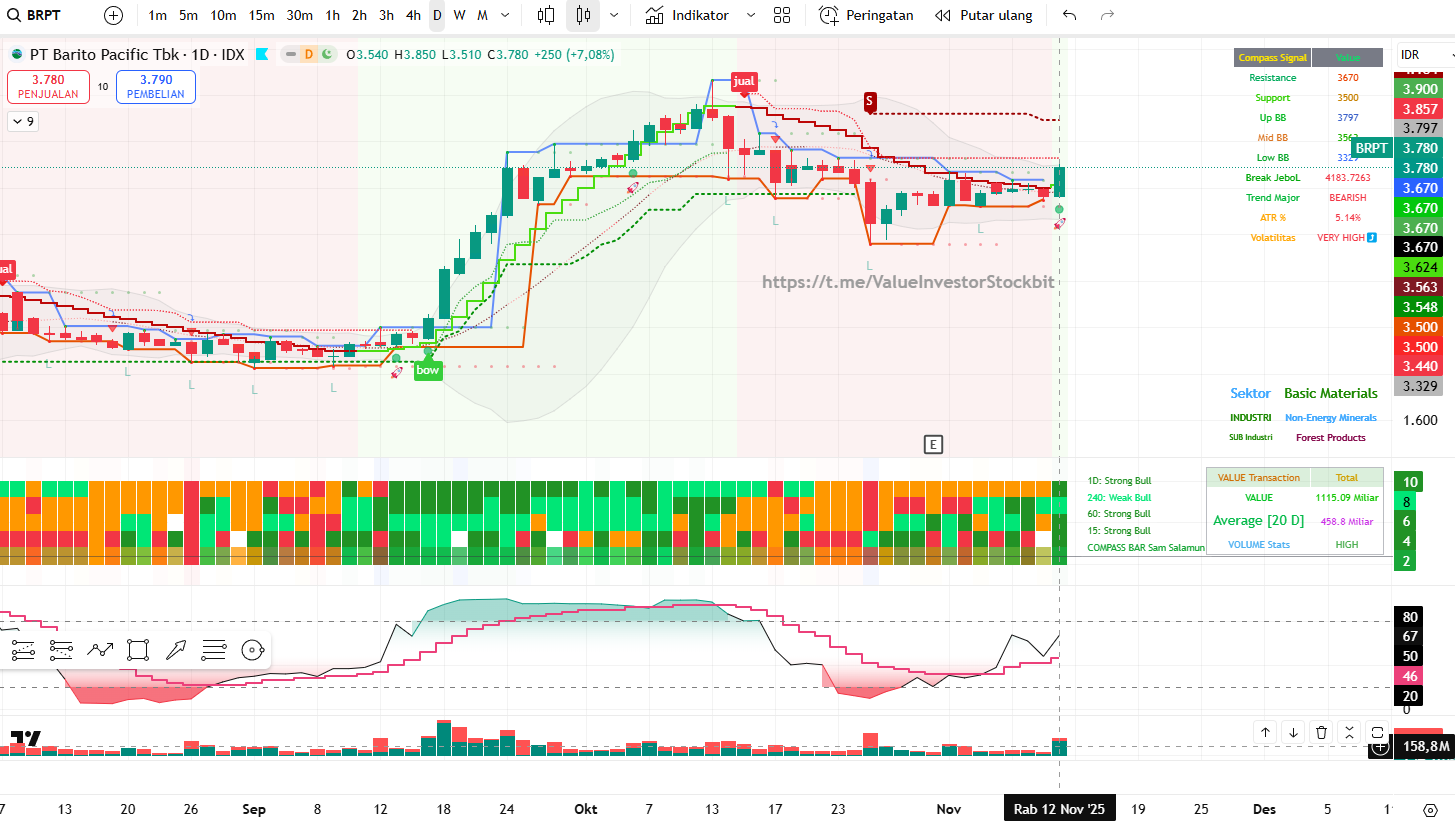
Task: Select the M monthly timeframe
Action: pyautogui.click(x=482, y=15)
